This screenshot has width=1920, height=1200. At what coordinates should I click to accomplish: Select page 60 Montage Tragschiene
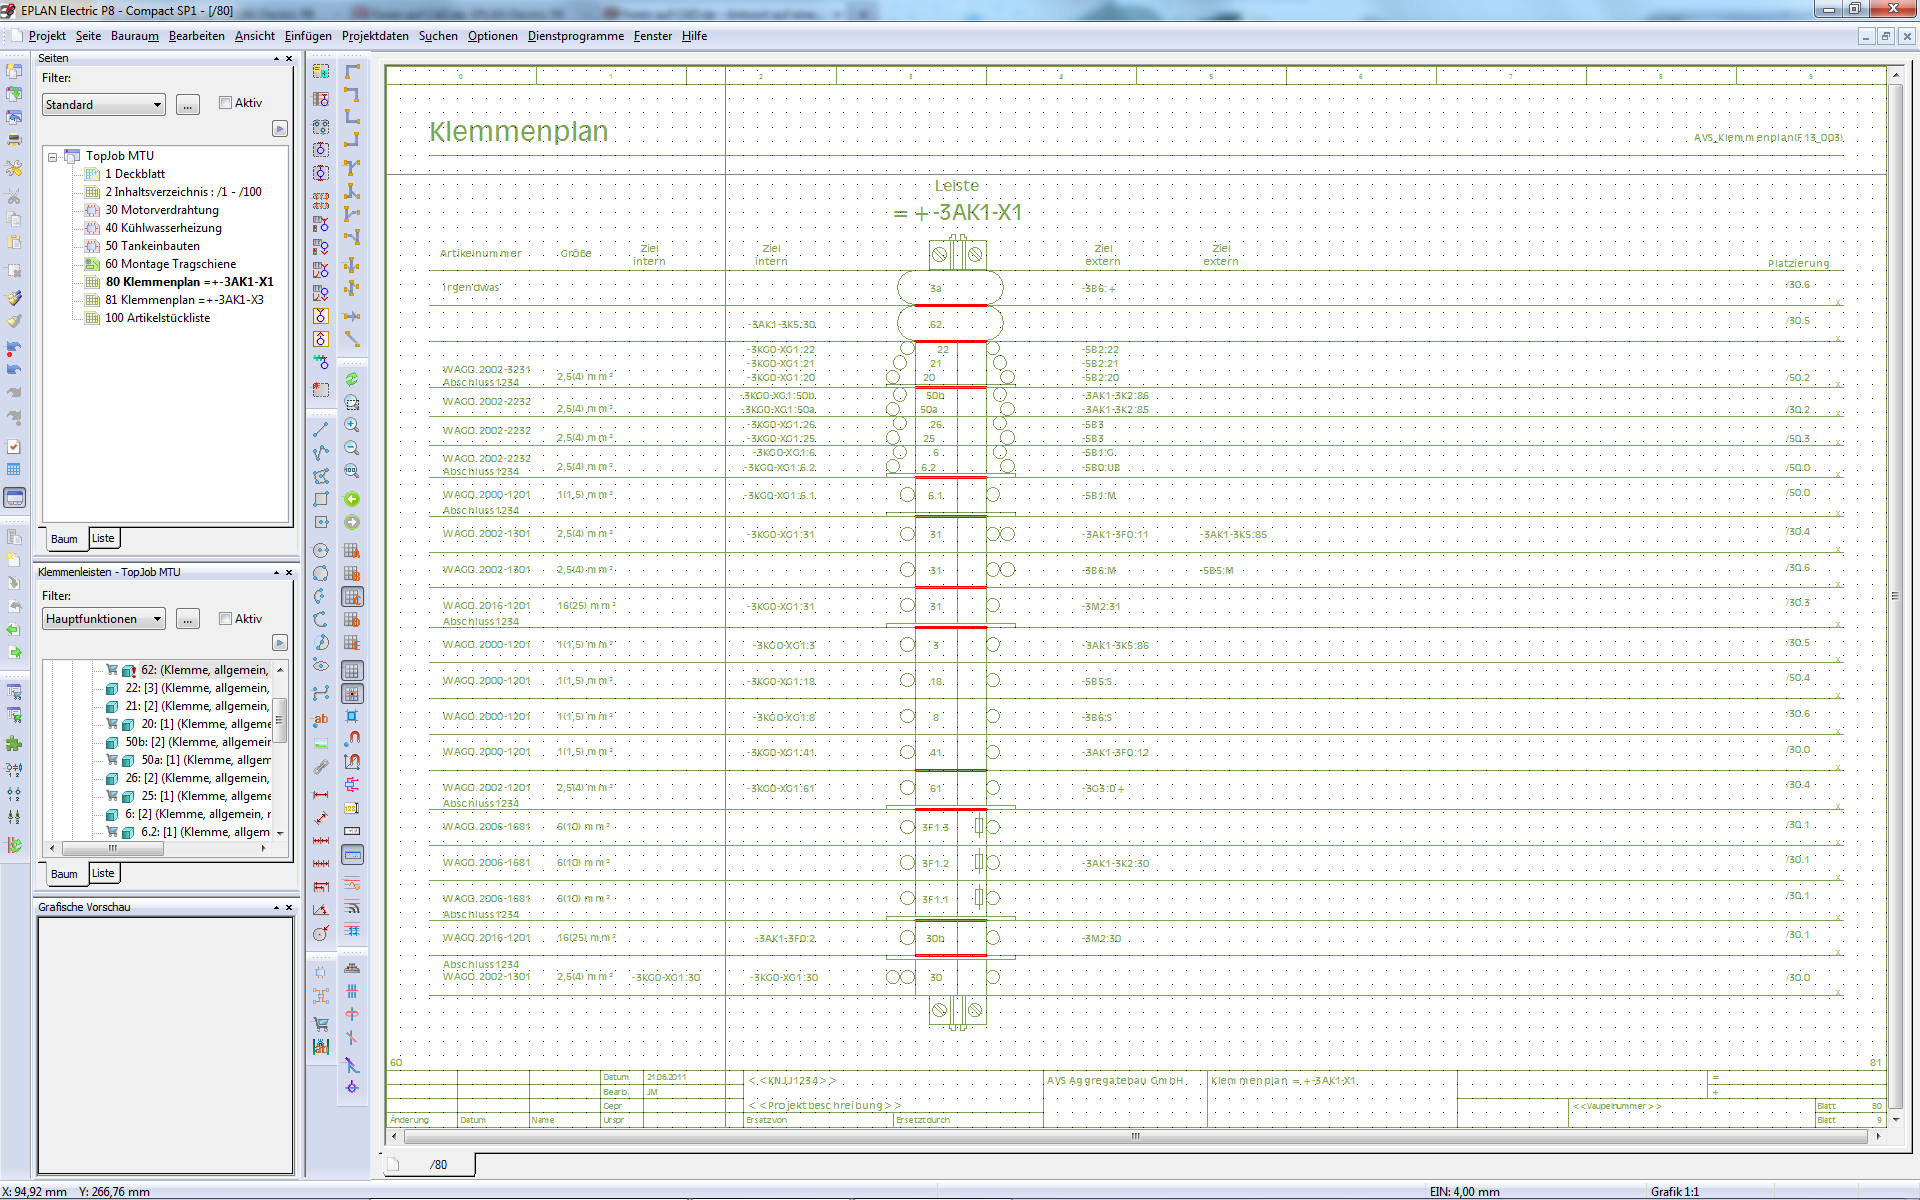click(x=170, y=264)
